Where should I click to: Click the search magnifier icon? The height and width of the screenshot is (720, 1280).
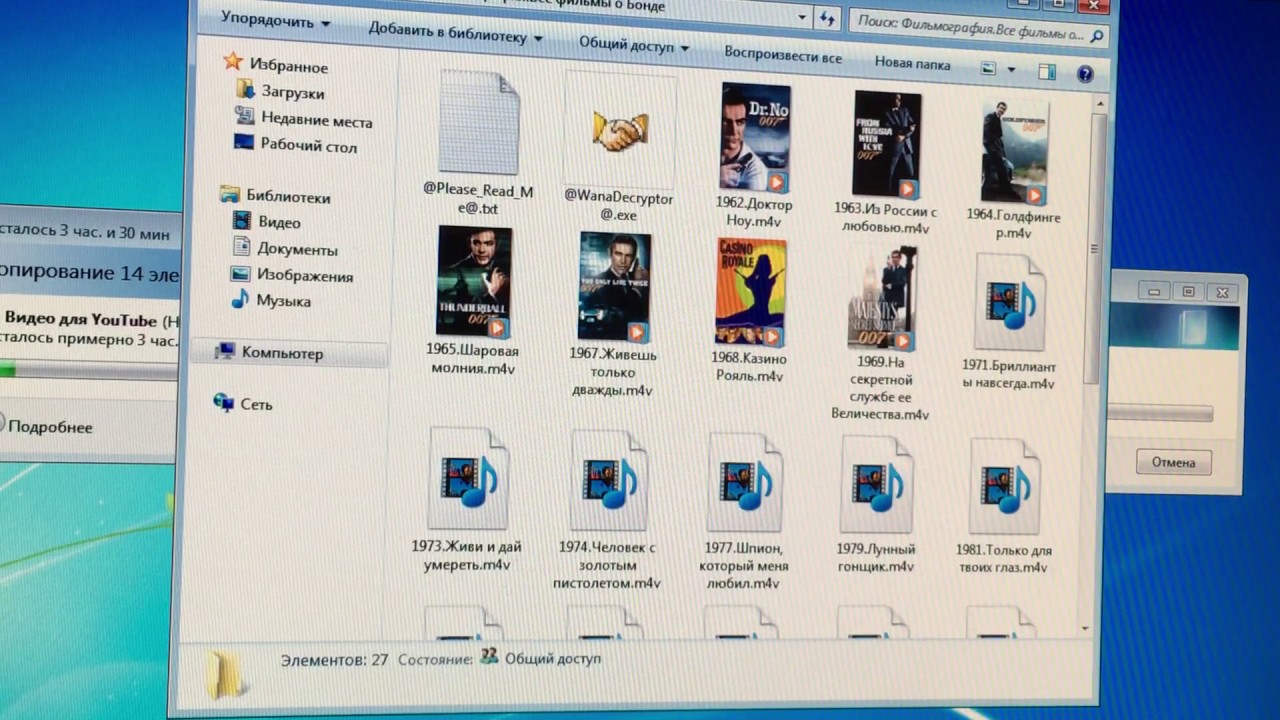point(1097,37)
